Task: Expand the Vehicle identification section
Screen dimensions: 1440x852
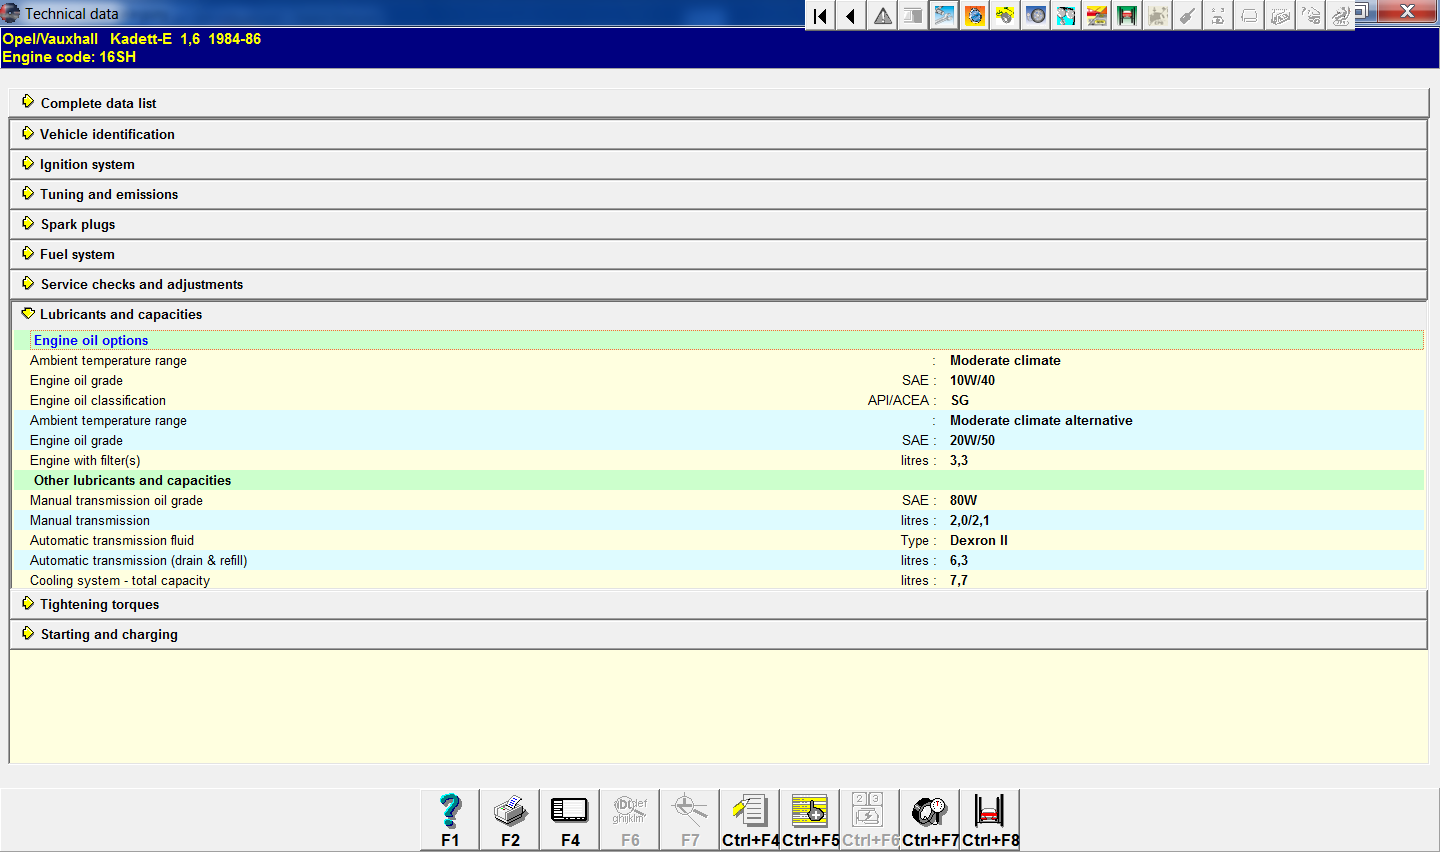Action: 107,134
